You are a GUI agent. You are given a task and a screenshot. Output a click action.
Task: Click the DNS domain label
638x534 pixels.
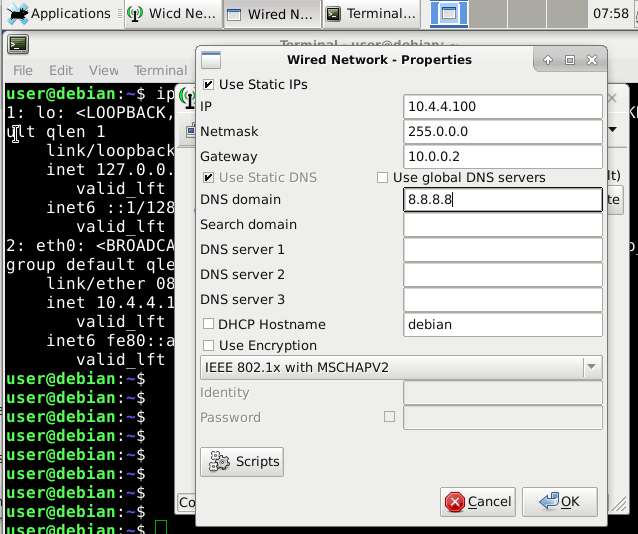240,199
